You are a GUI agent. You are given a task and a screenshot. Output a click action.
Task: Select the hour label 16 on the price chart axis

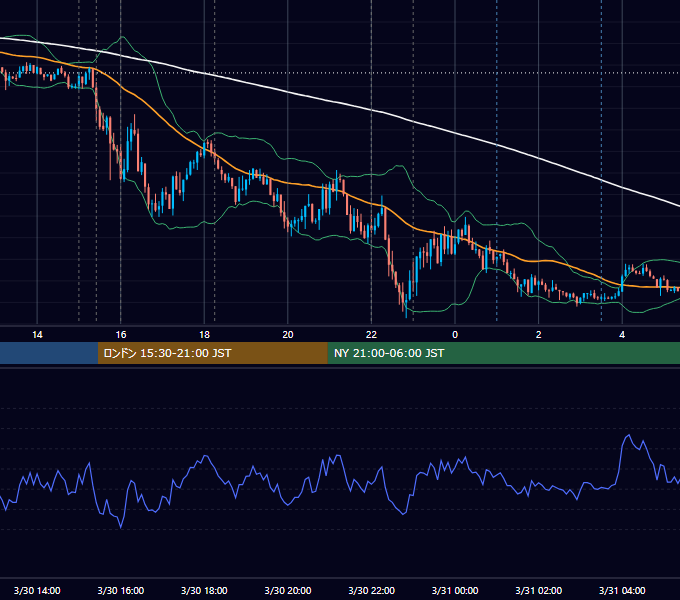121,335
